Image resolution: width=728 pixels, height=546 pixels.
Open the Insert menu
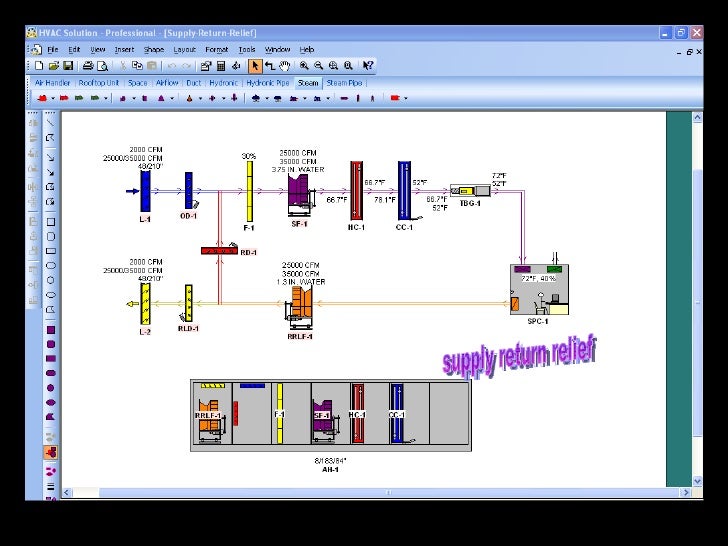(124, 49)
